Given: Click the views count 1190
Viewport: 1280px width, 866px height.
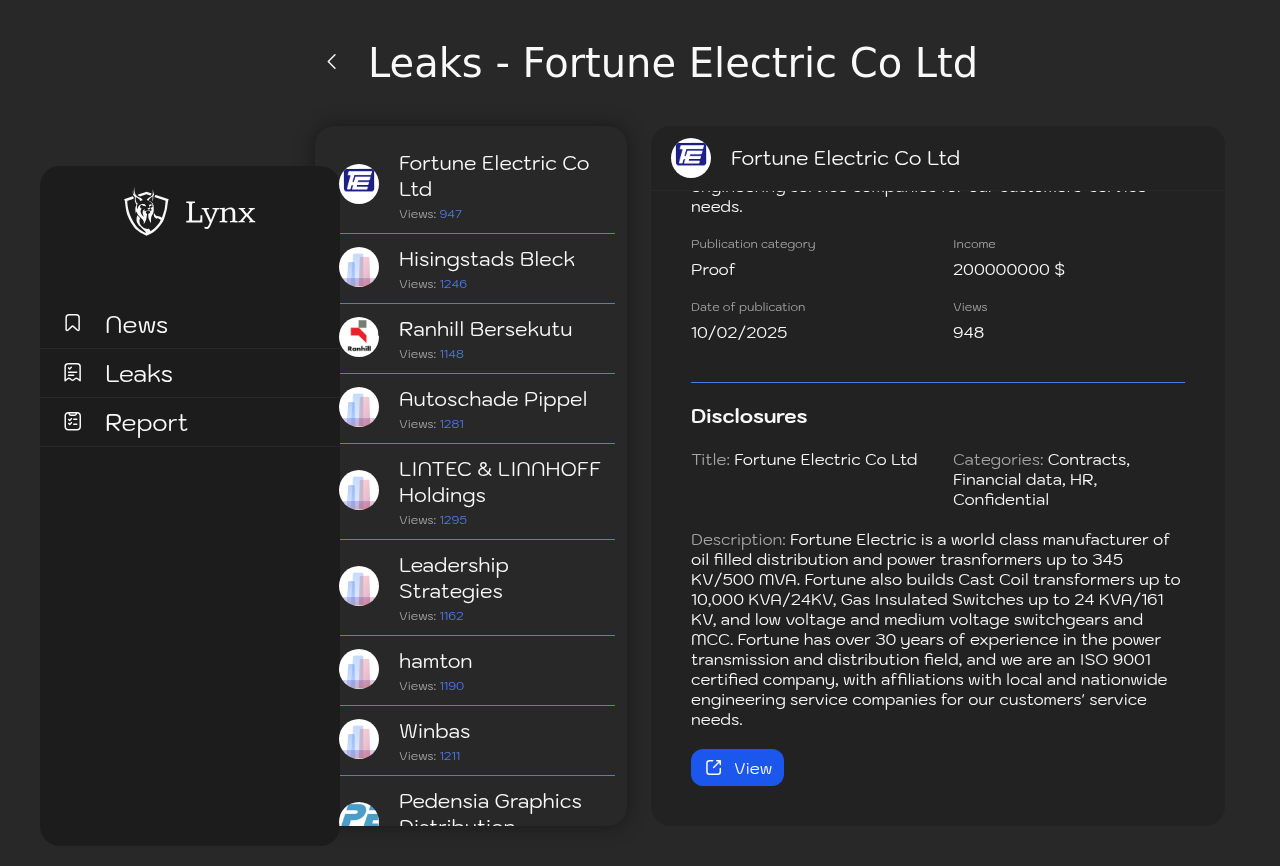Looking at the screenshot, I should click(452, 686).
